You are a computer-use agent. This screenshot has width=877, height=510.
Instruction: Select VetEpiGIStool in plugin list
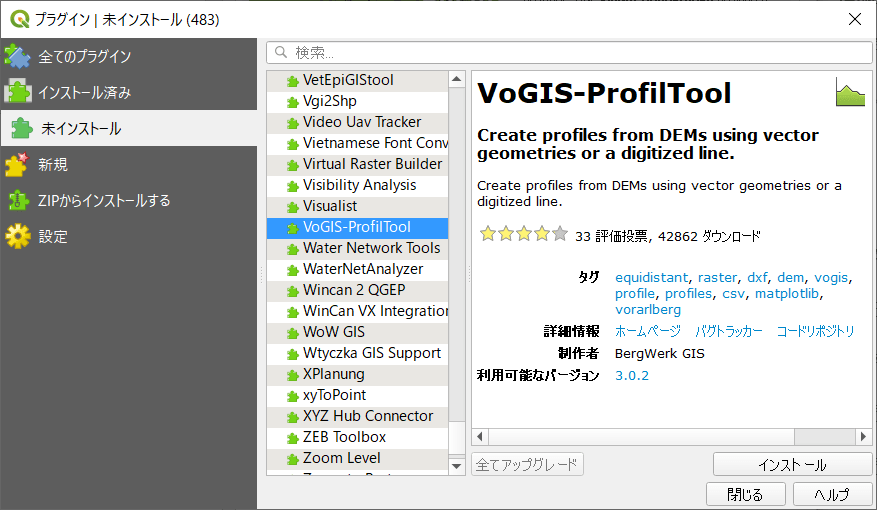[x=357, y=80]
